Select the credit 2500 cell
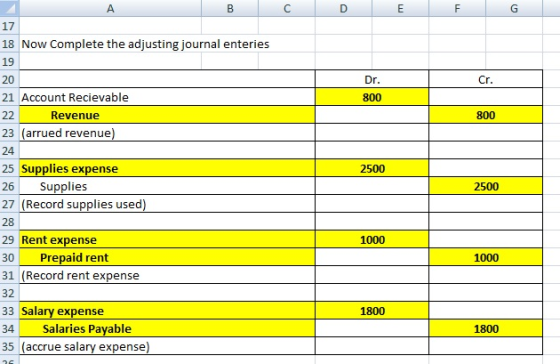 click(x=485, y=186)
